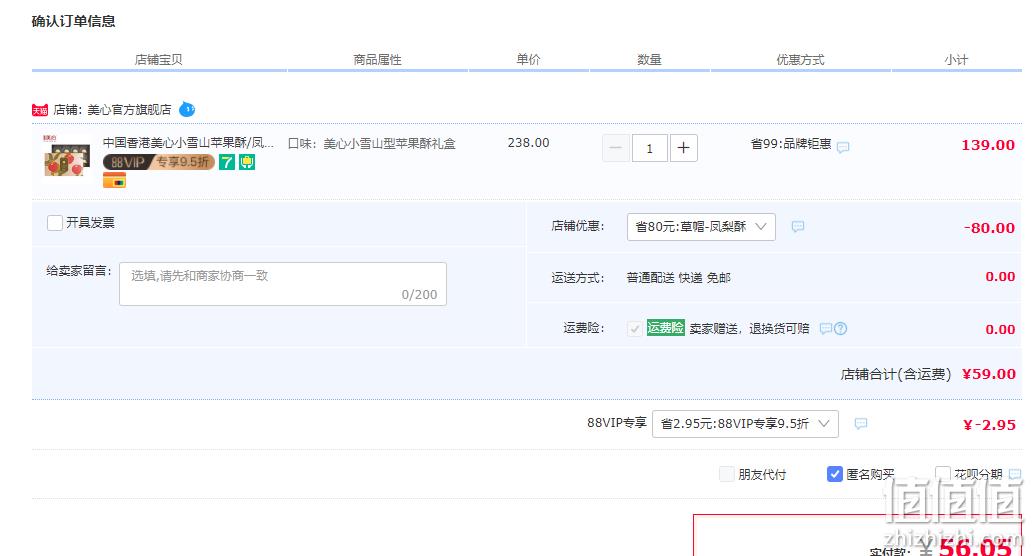Click the 给卖家留言 message text box

coord(283,284)
